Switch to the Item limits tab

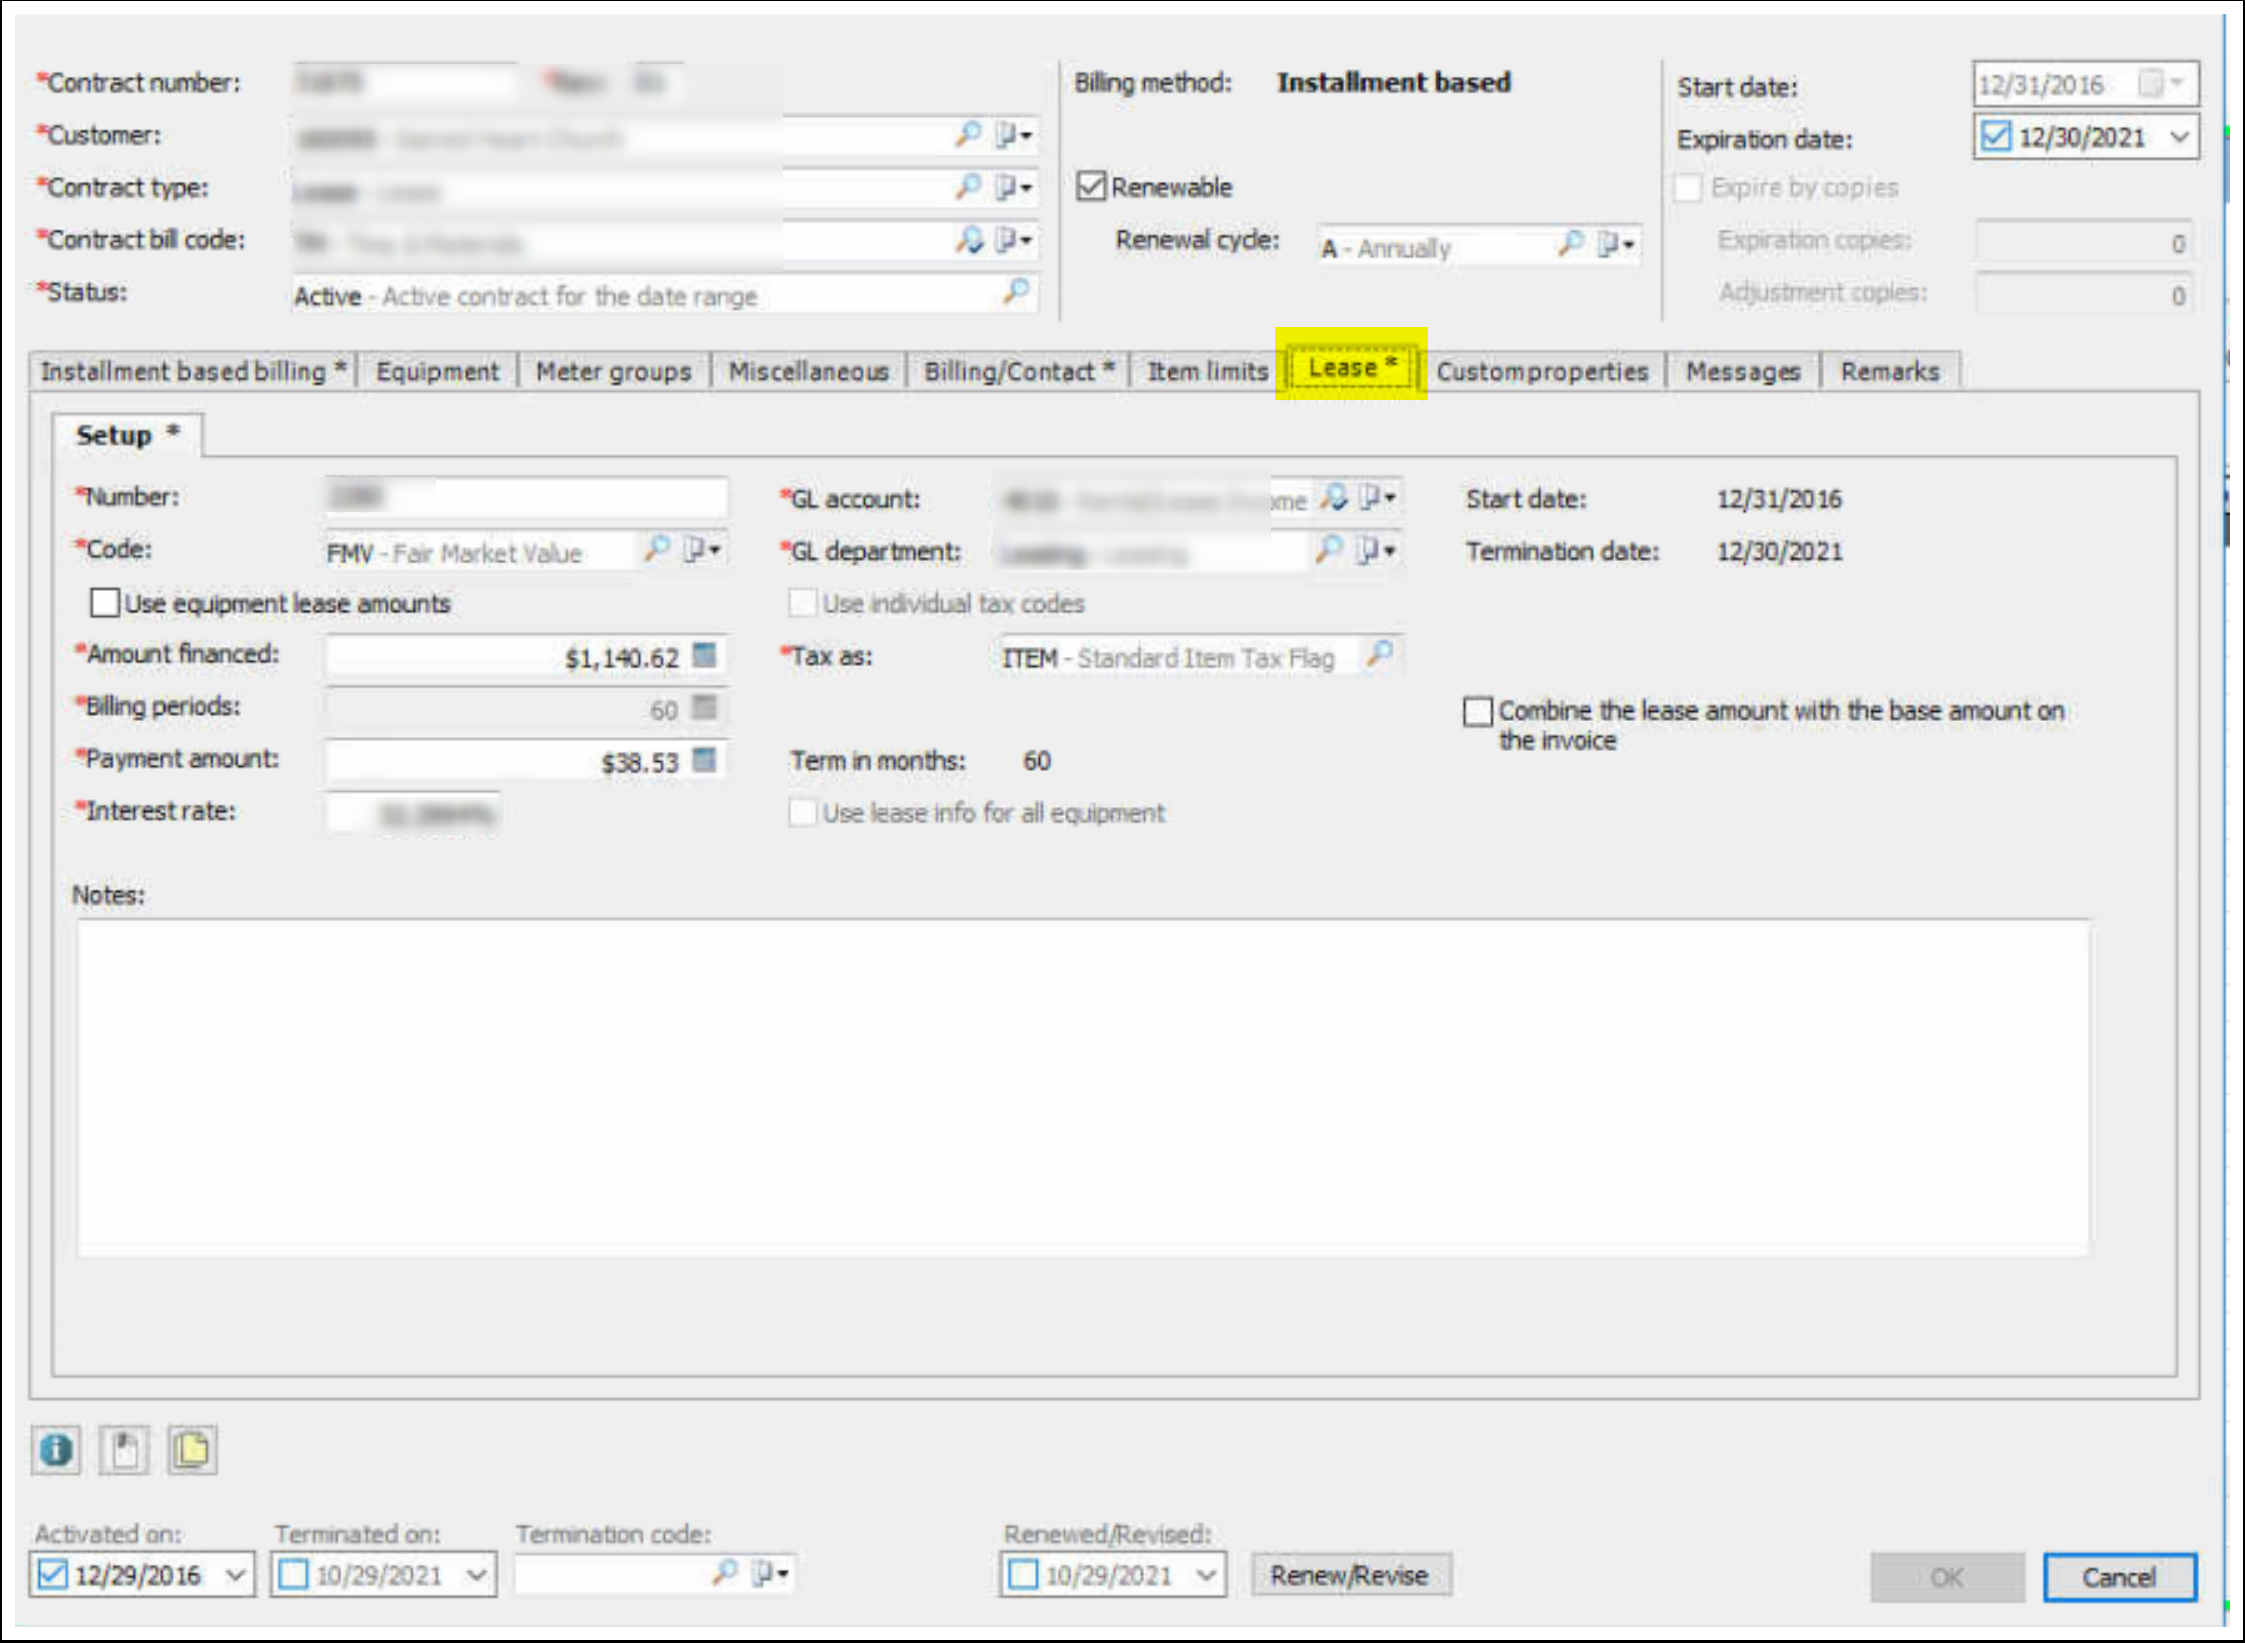click(x=1207, y=371)
